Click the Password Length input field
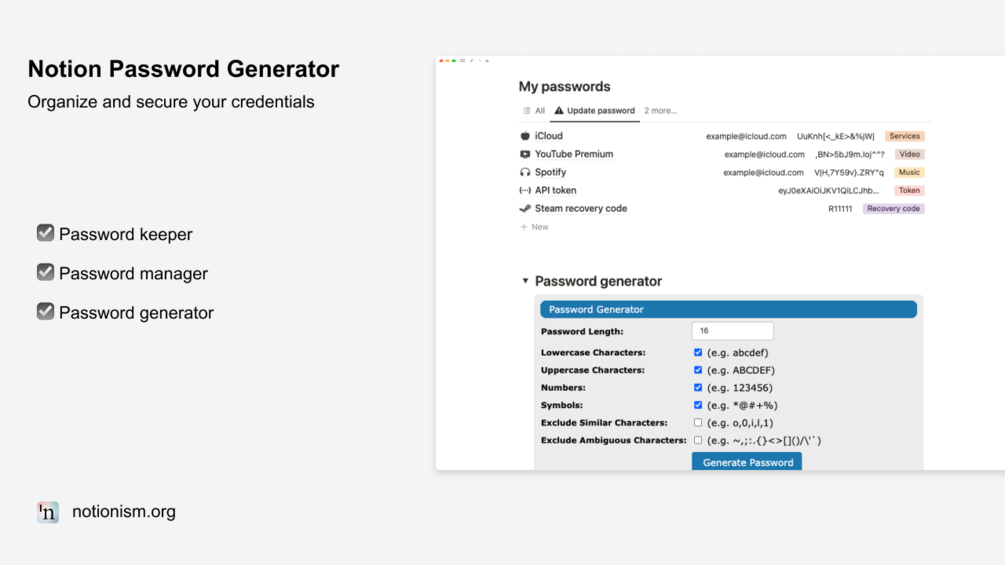1005x565 pixels. pyautogui.click(x=732, y=331)
